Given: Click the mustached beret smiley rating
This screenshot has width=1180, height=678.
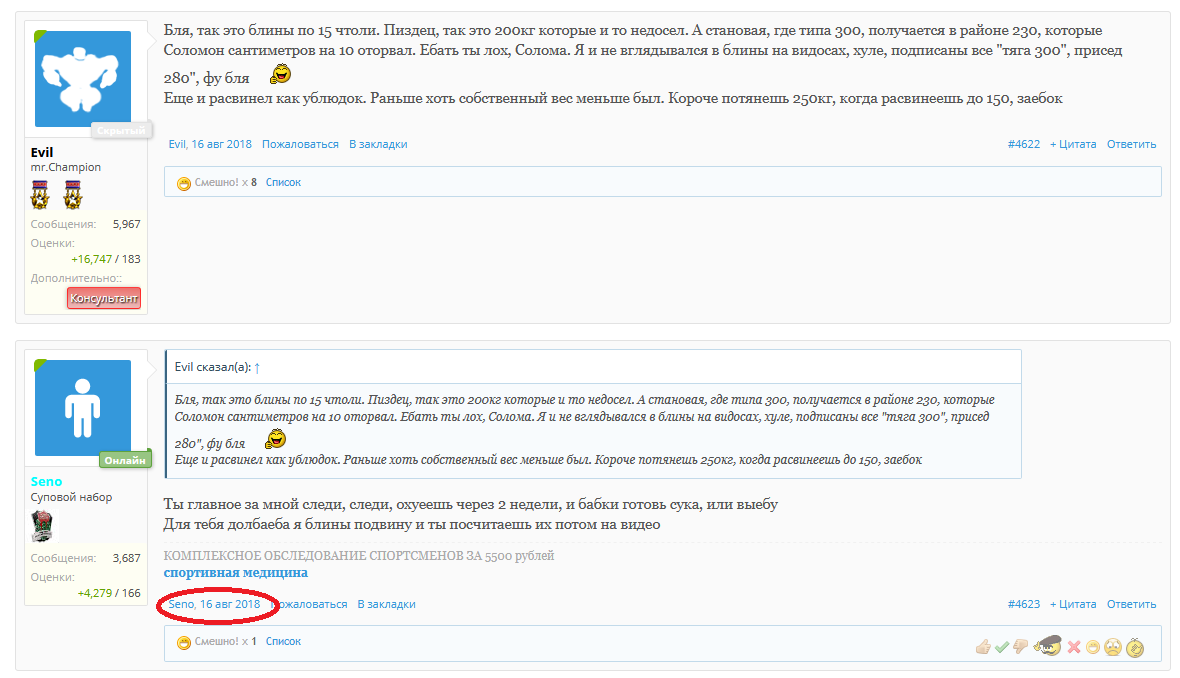Looking at the screenshot, I should pyautogui.click(x=1047, y=646).
